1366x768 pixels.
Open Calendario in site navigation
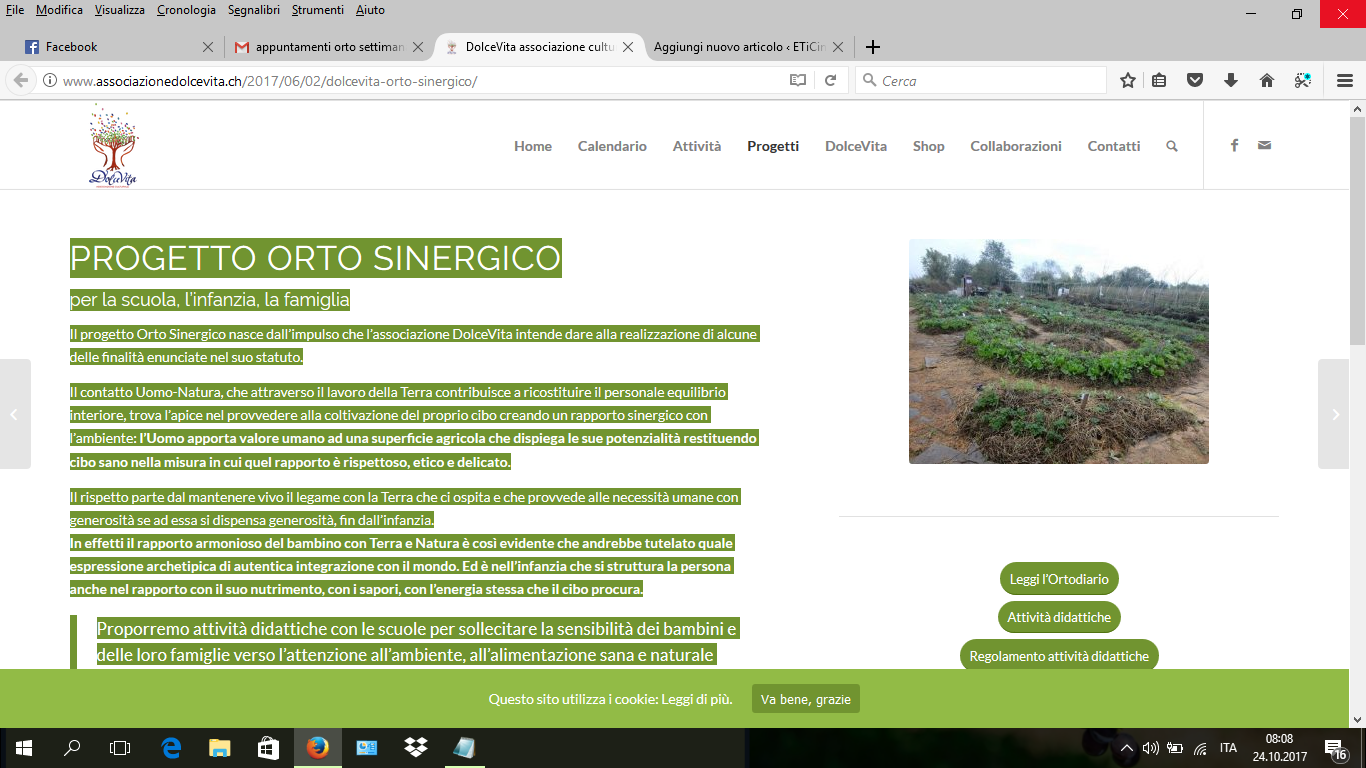pyautogui.click(x=612, y=146)
